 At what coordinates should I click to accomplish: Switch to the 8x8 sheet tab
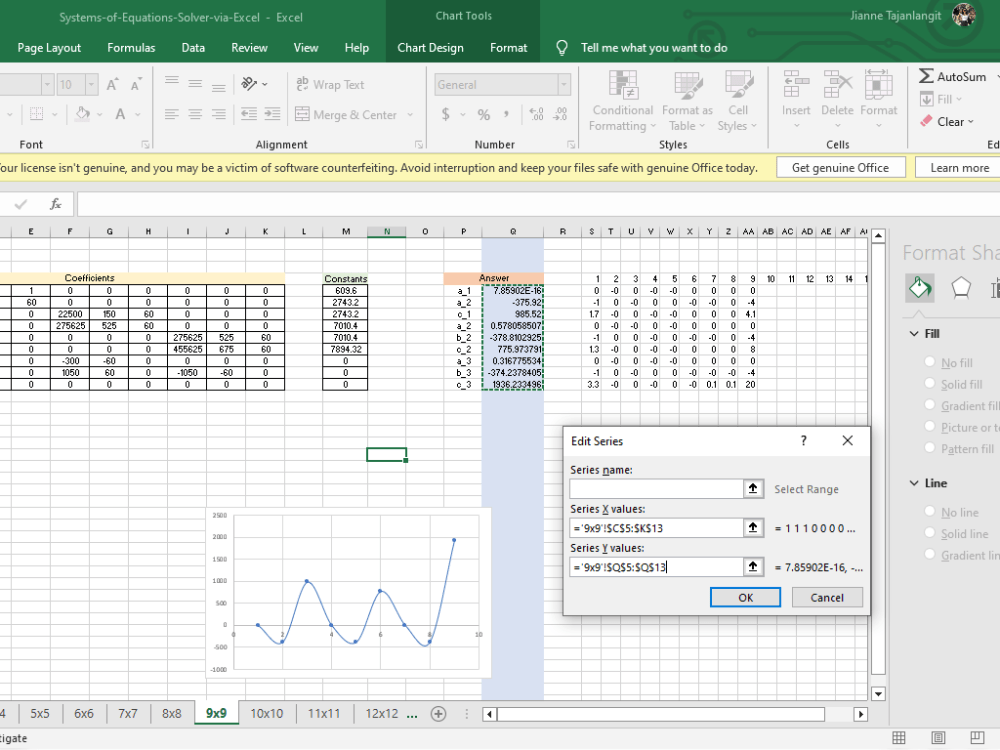click(x=172, y=714)
